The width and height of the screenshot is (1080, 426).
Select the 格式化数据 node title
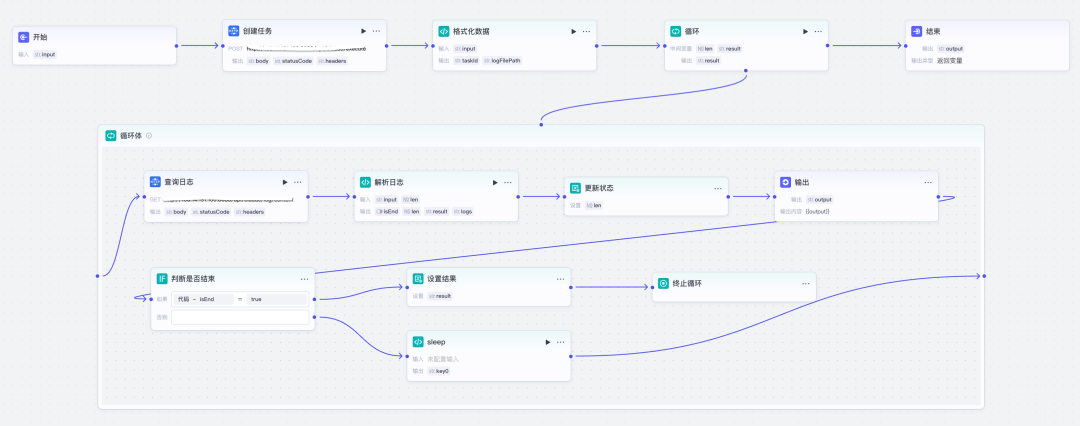point(471,31)
